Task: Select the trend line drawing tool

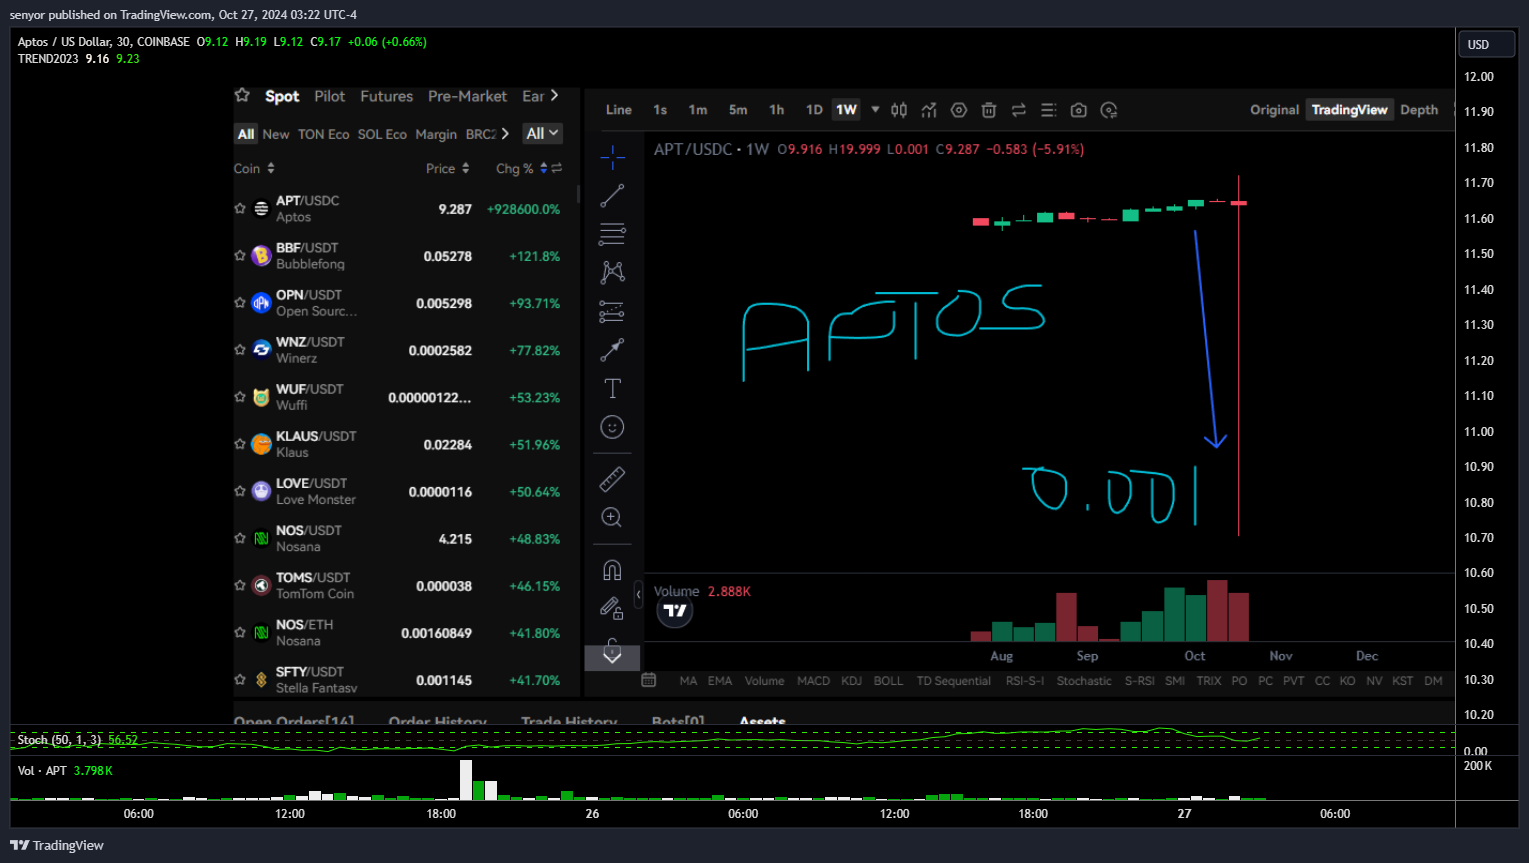Action: pos(612,196)
